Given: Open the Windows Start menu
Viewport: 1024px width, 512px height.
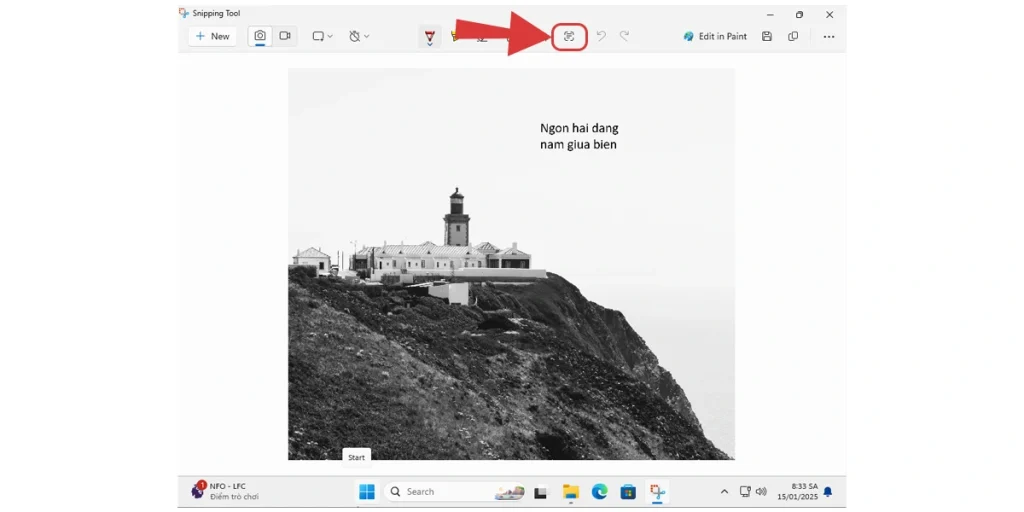Looking at the screenshot, I should tap(367, 492).
